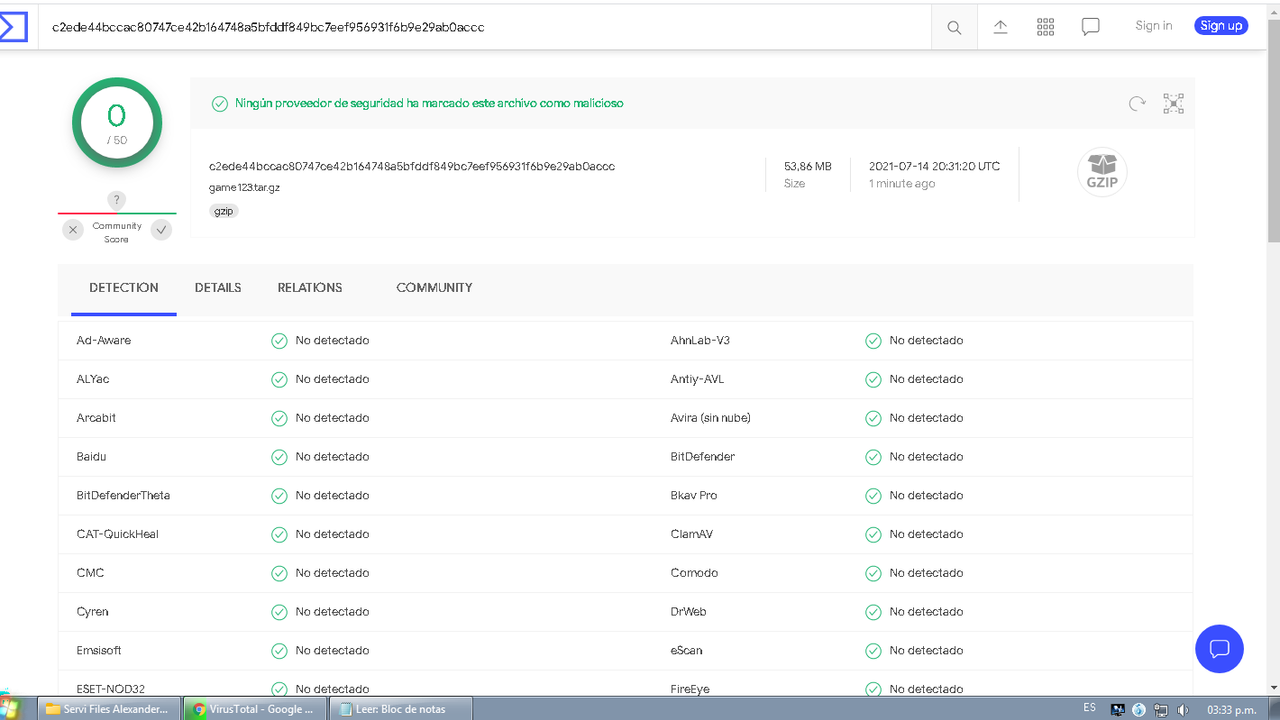The image size is (1280, 720).
Task: Open Servi Files Alexander taskbar folder
Action: coord(111,709)
